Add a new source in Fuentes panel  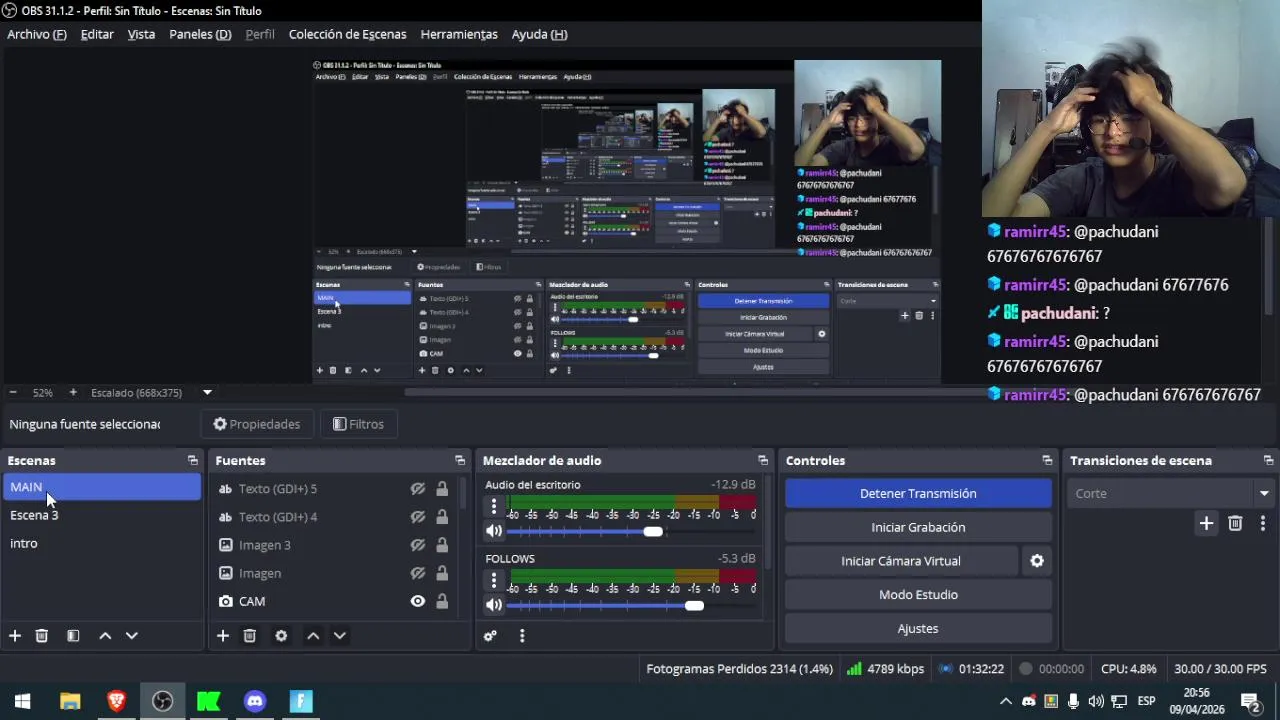(223, 636)
